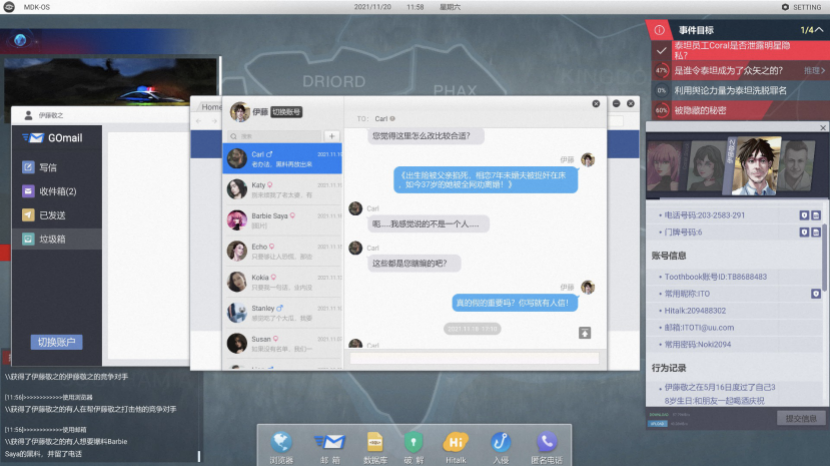Click the 60% progress ring
Viewport: 830px width, 468px height.
(x=661, y=111)
